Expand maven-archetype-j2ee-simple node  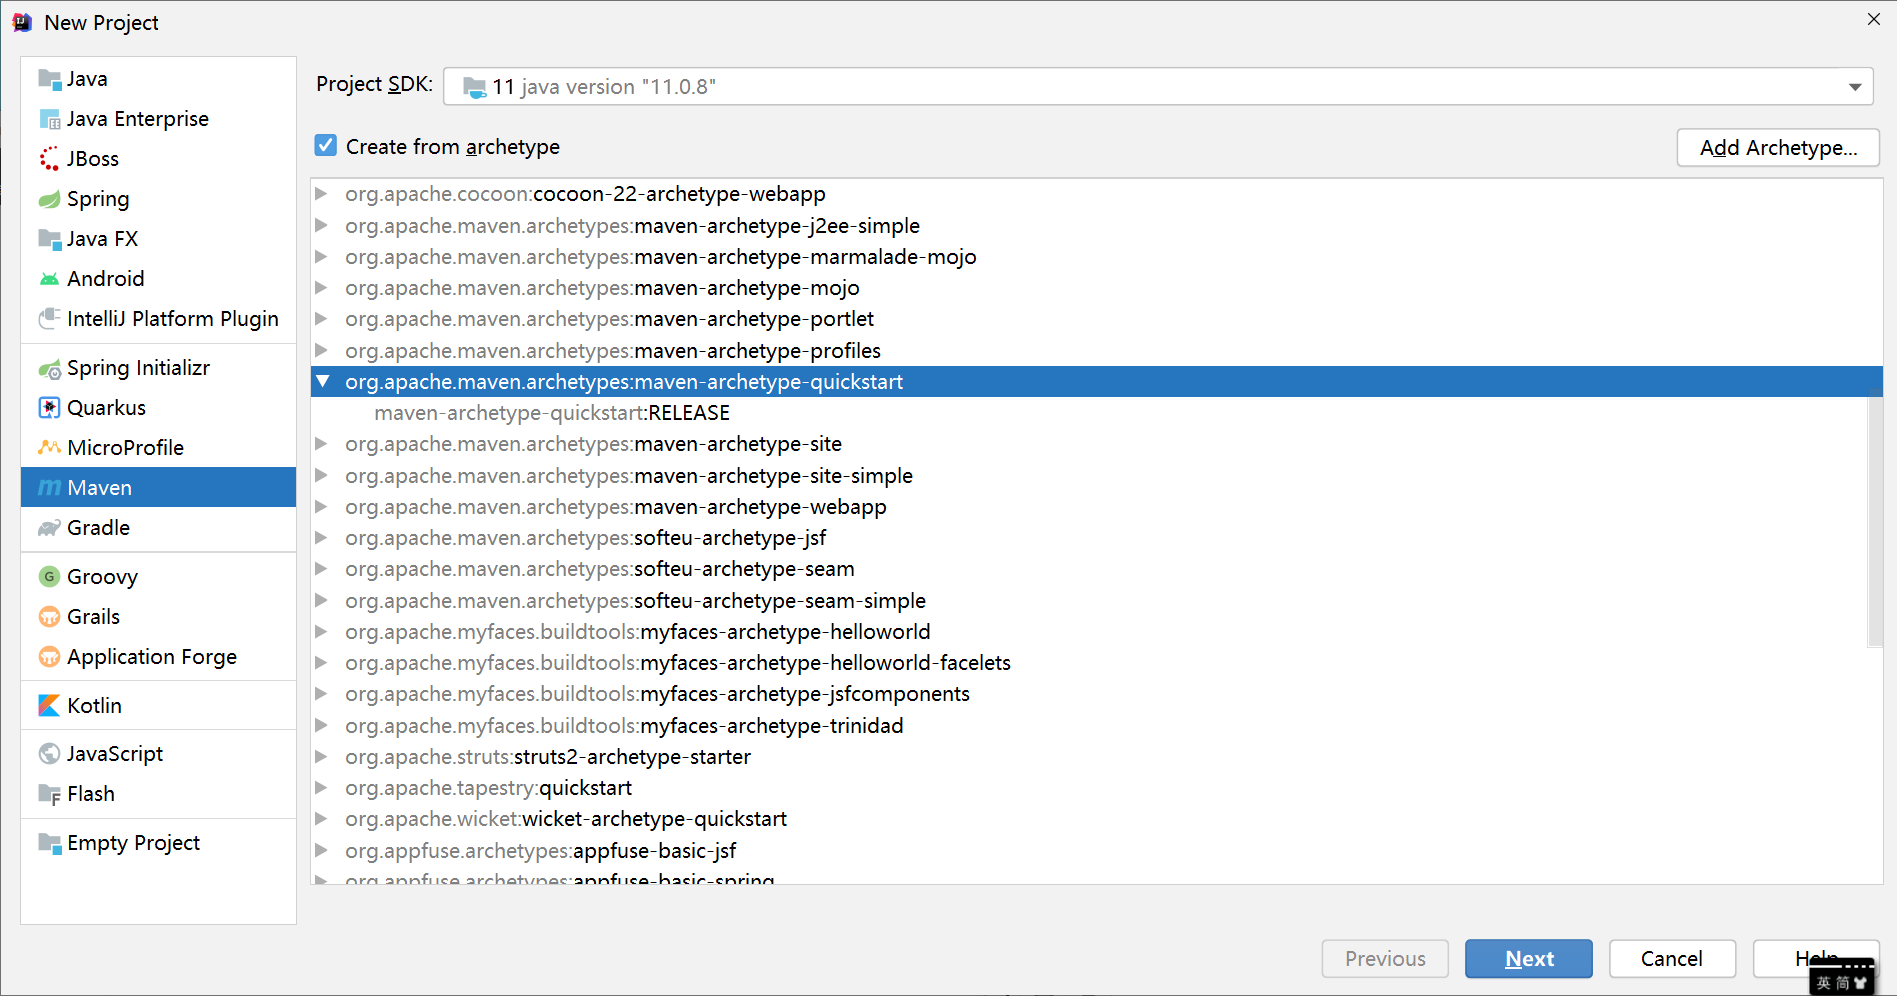click(x=322, y=225)
